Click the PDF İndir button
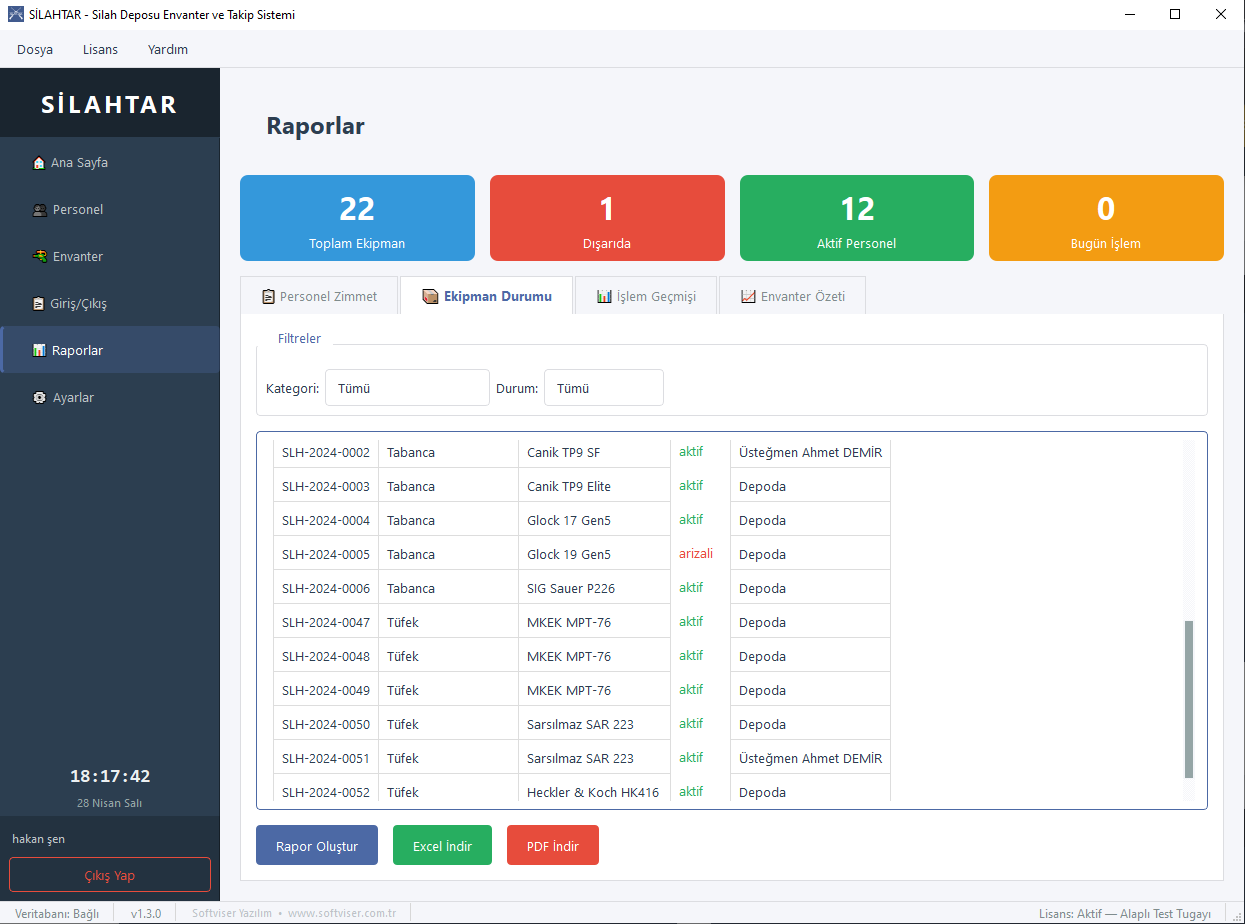 pos(553,846)
